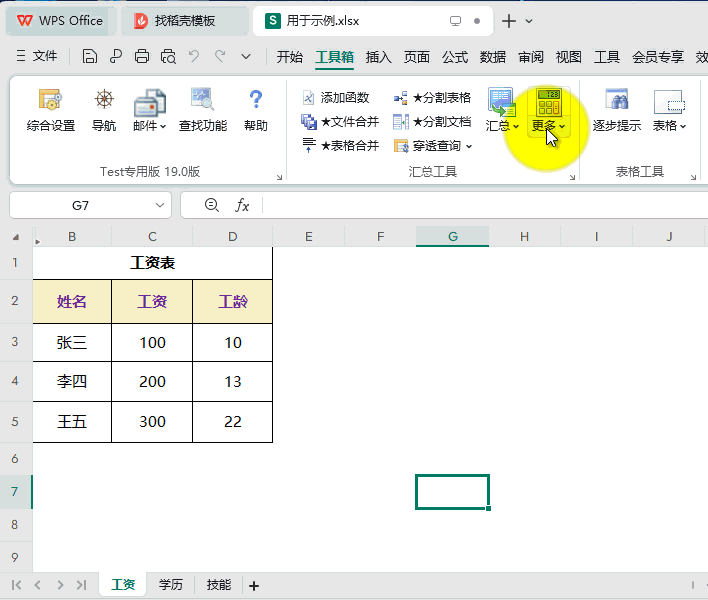The width and height of the screenshot is (708, 600).
Task: Open 帮助 help question mark icon
Action: 256,110
